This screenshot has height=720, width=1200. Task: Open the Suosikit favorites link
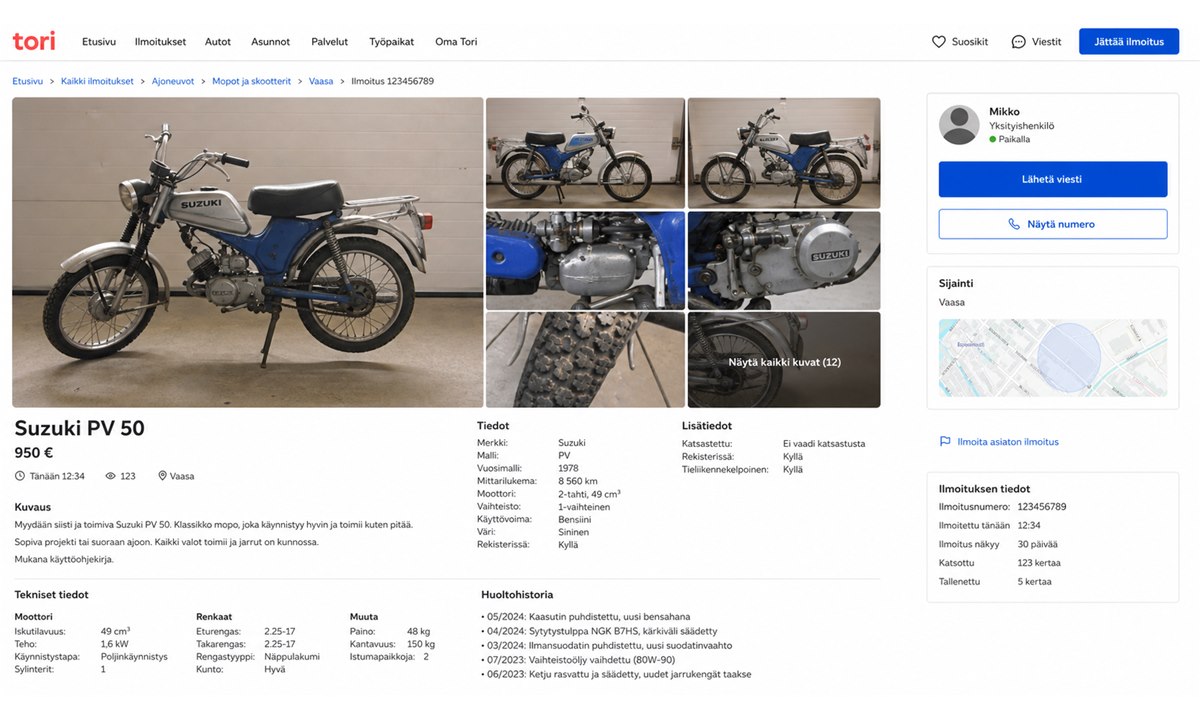(970, 42)
